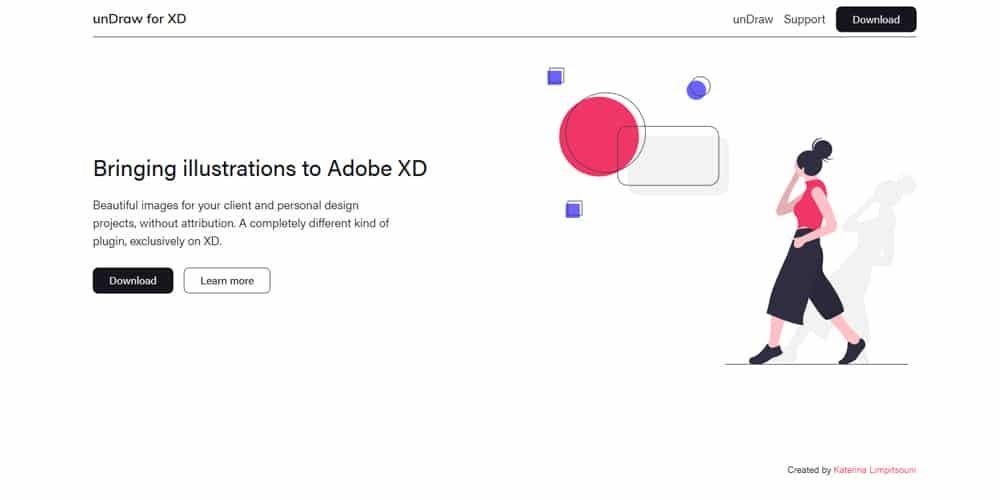Open the unDraw nav link

[x=753, y=20]
